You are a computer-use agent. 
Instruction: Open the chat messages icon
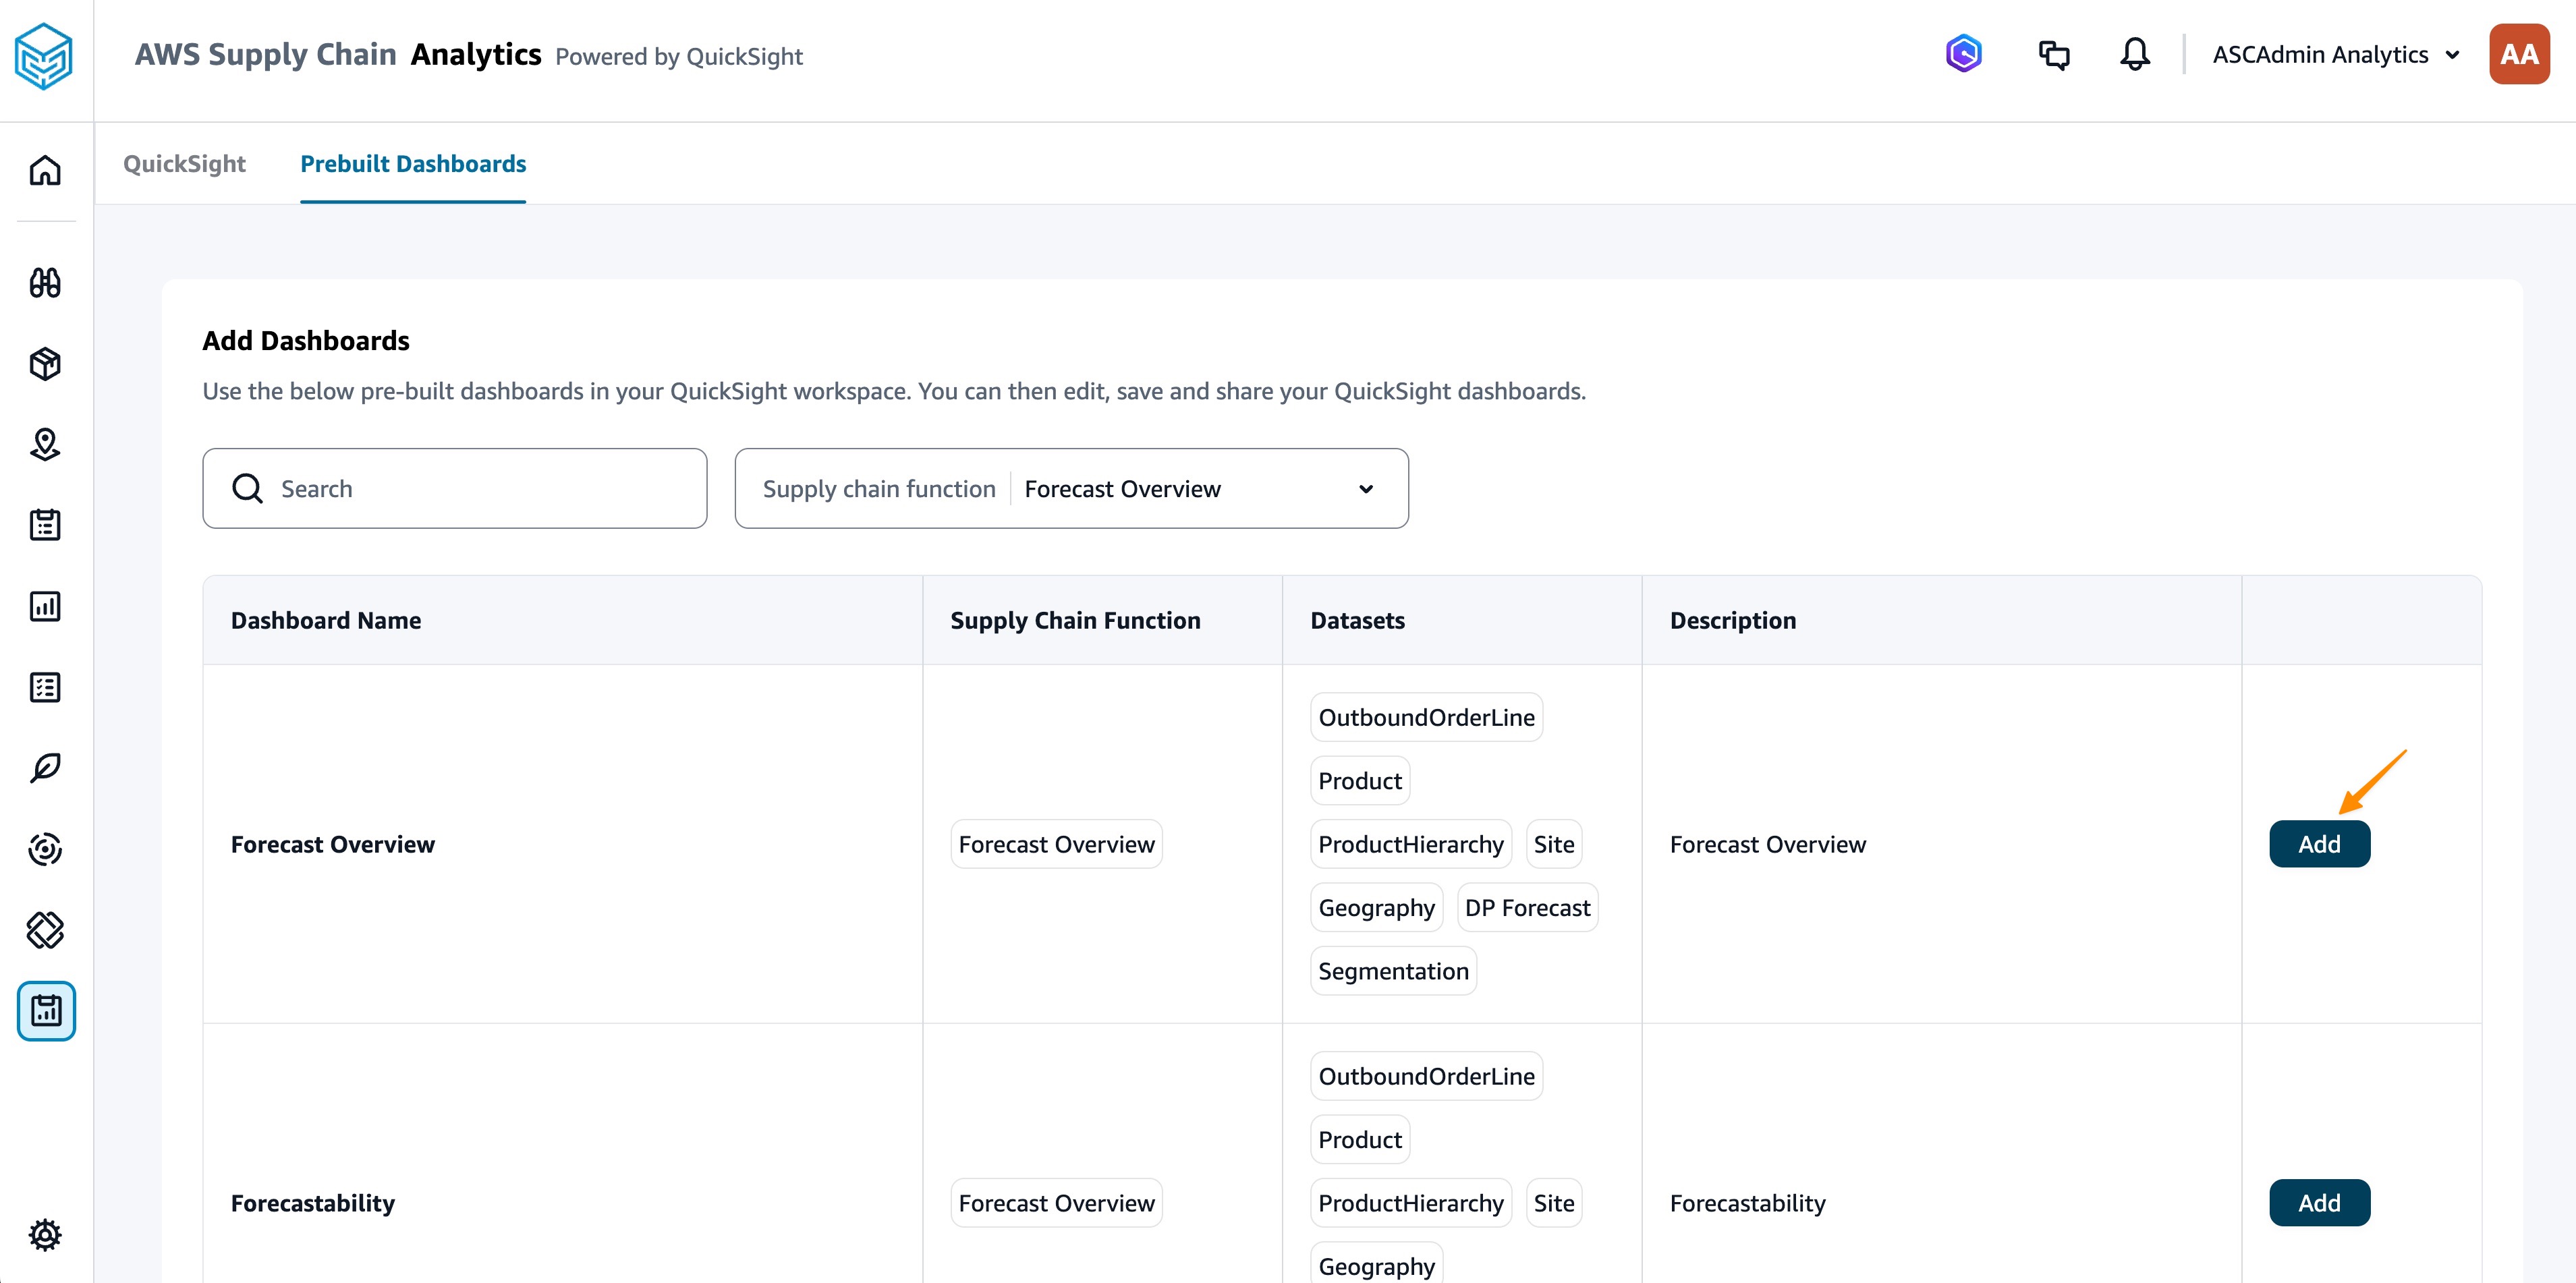point(2054,54)
